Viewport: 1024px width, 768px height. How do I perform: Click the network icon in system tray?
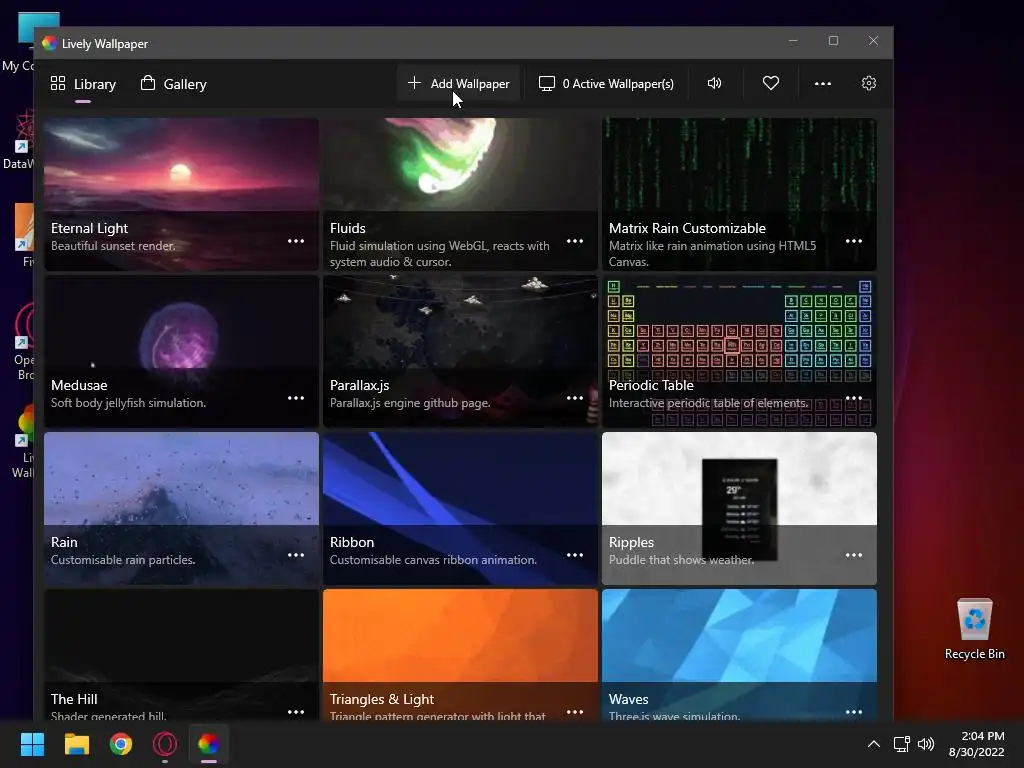[902, 744]
